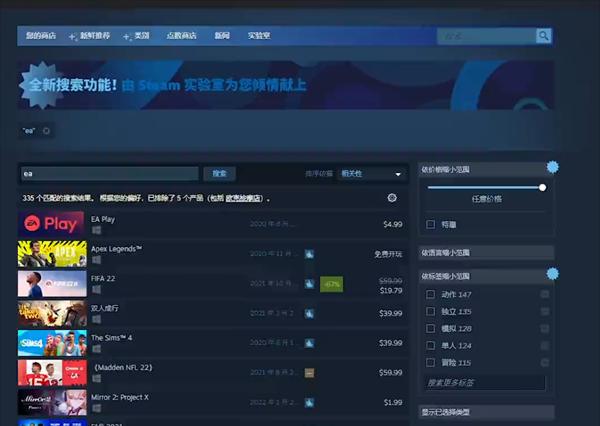
Task: Click the 搜索更多标签 tag search field
Action: [x=485, y=382]
